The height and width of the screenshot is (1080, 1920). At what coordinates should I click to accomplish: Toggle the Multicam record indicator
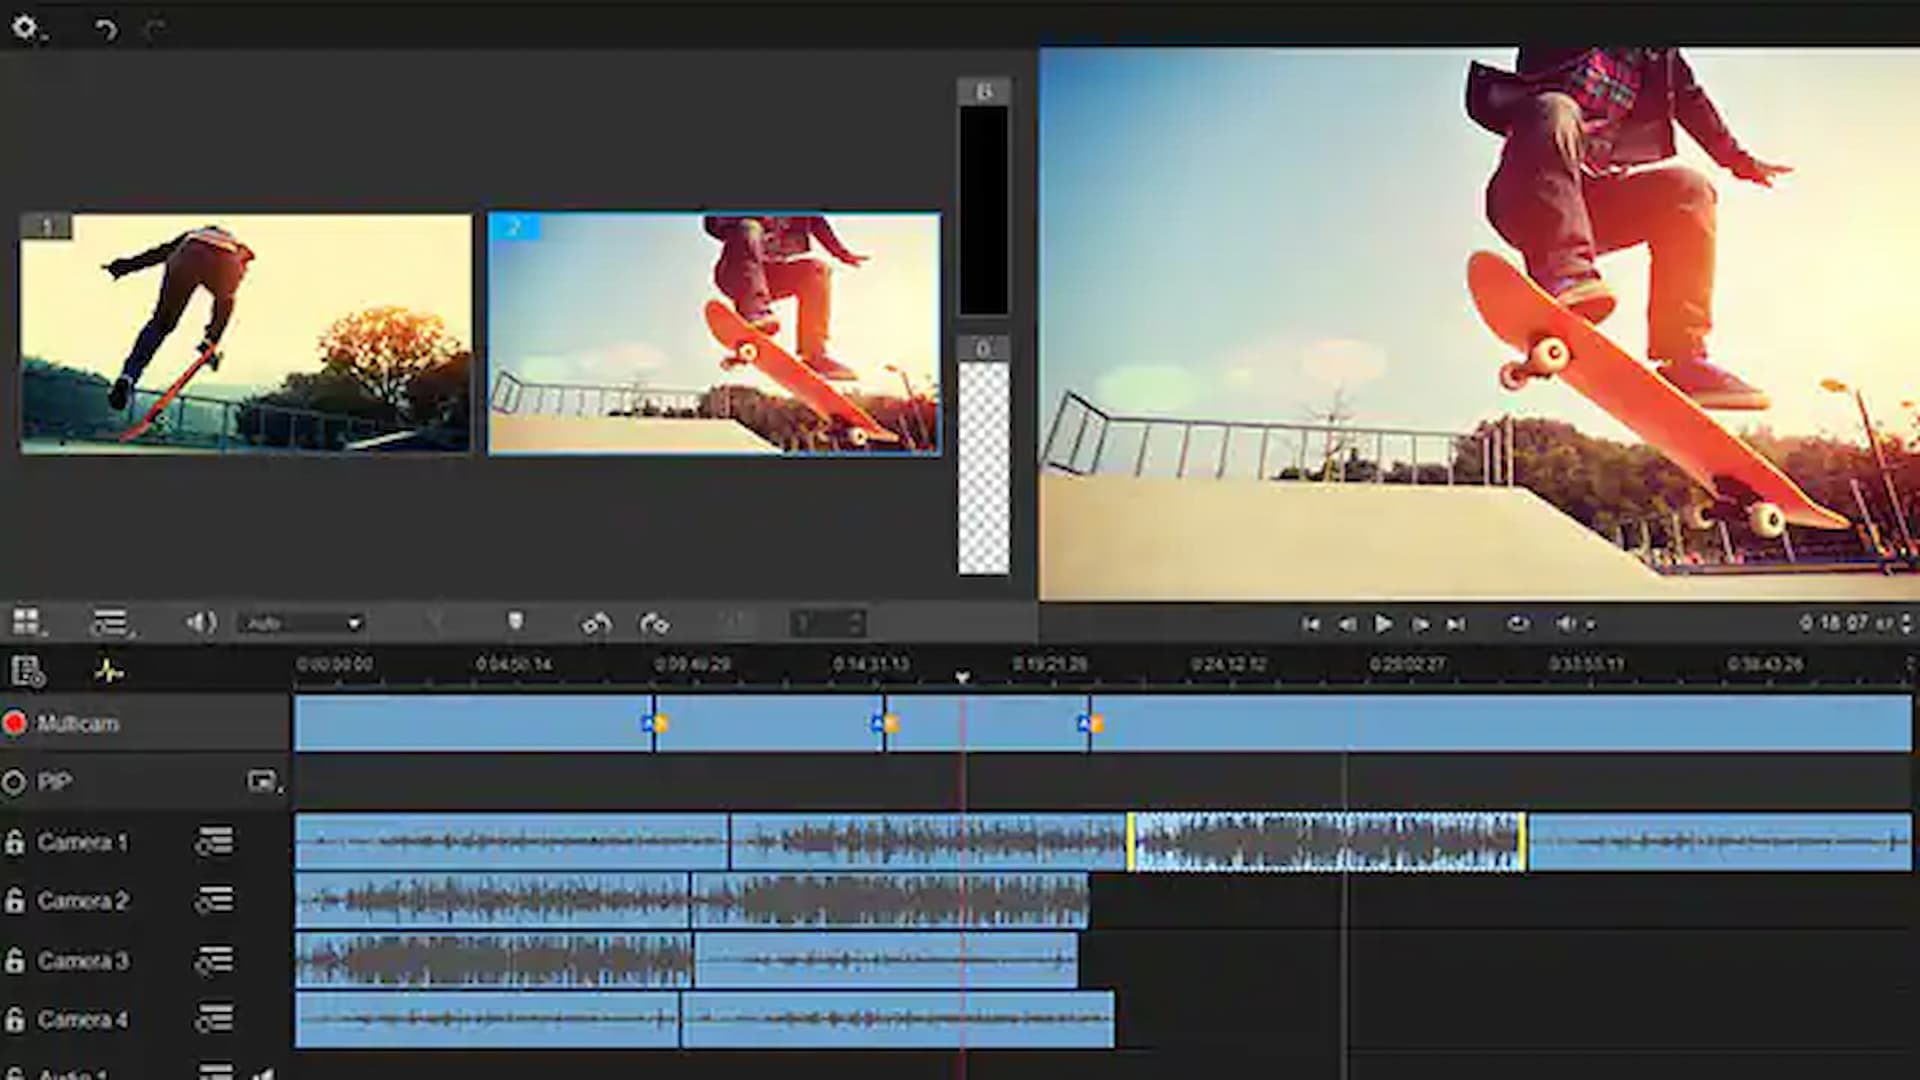click(x=15, y=723)
